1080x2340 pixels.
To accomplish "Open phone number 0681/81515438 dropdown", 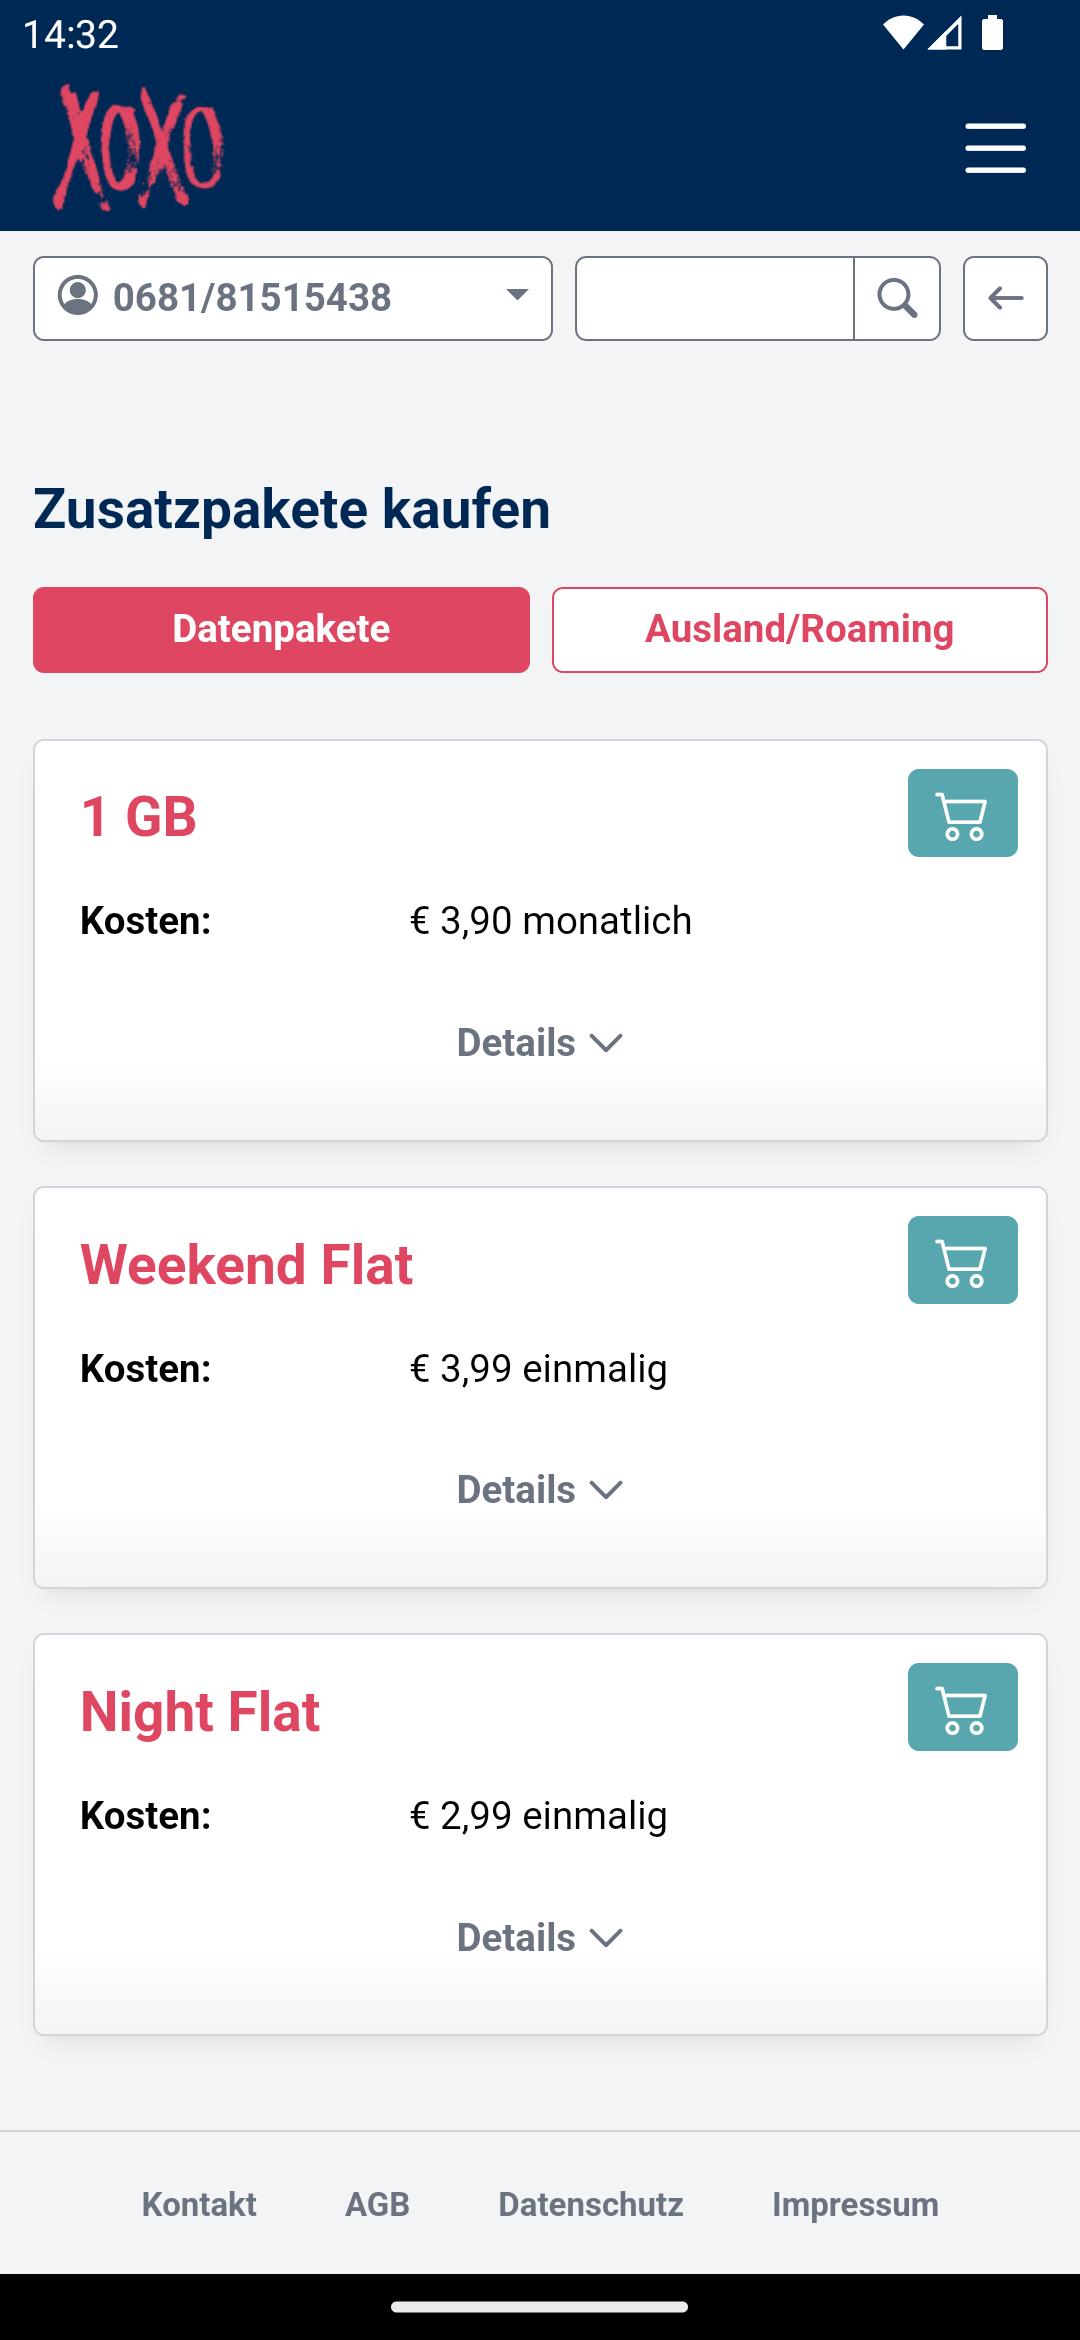I will 292,298.
